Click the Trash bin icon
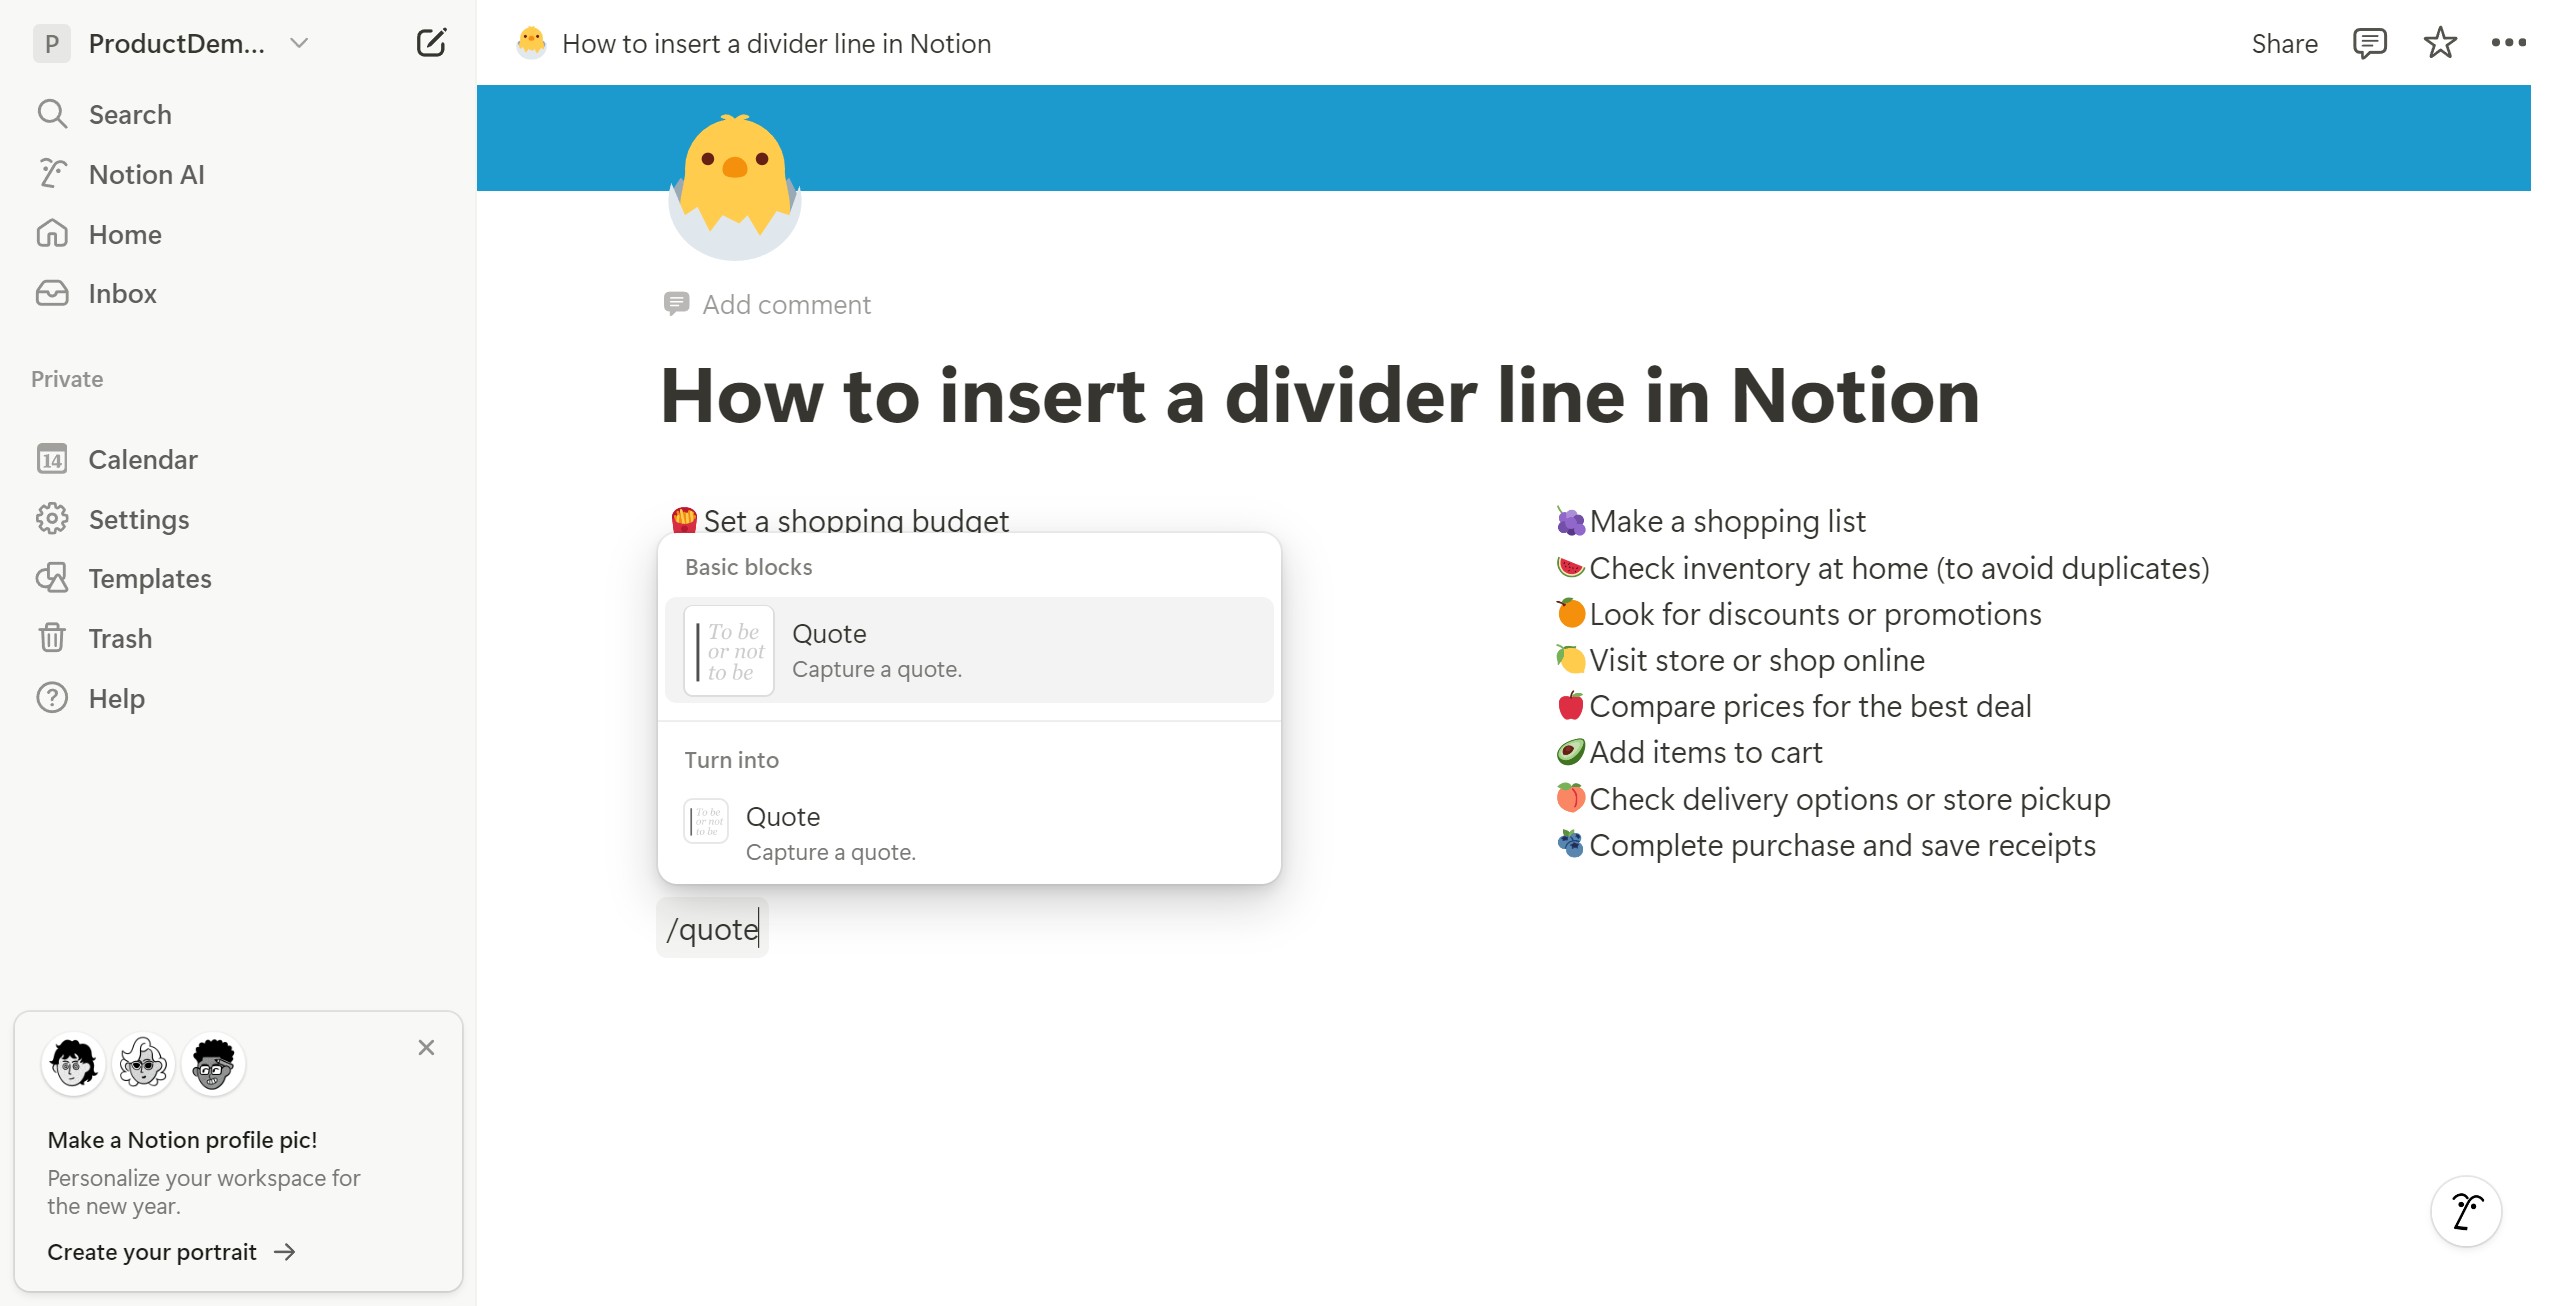The height and width of the screenshot is (1306, 2561). 52,638
